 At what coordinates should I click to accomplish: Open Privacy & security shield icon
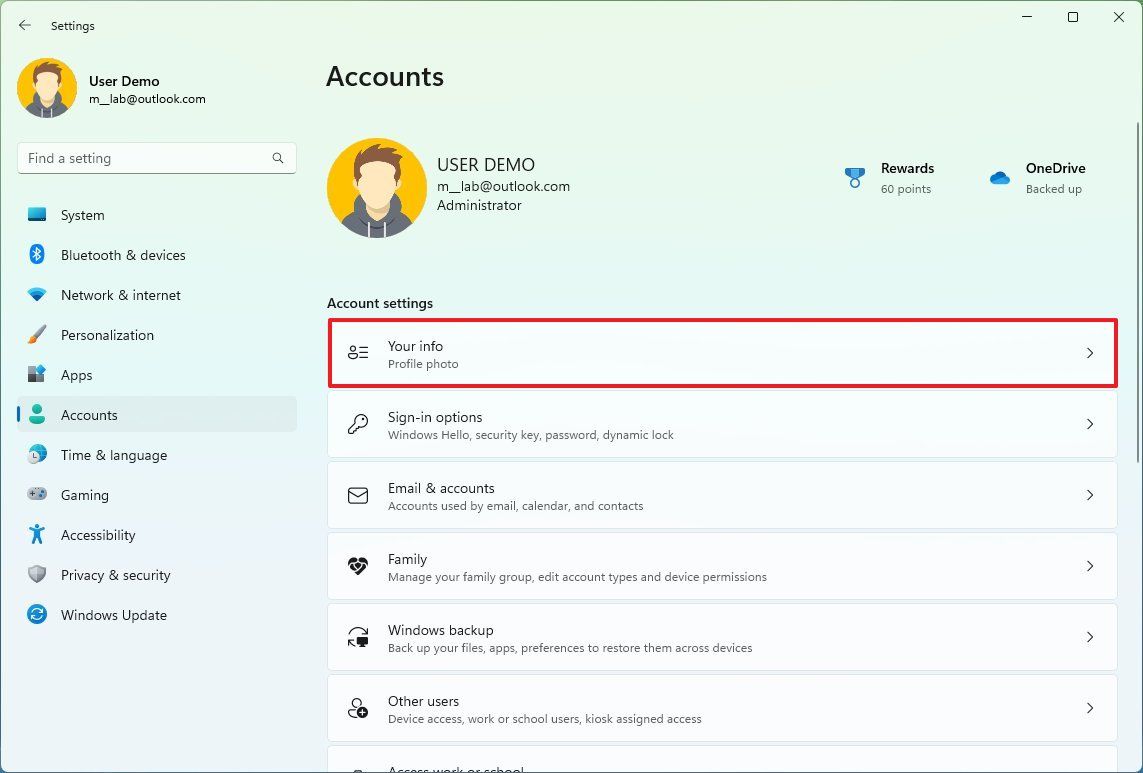coord(37,575)
